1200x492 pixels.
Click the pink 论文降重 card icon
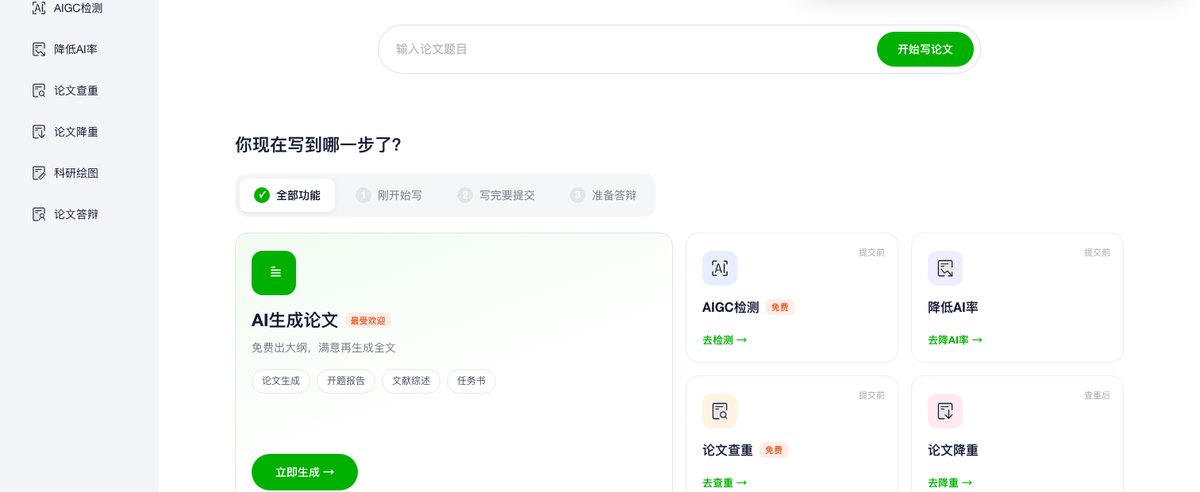945,410
